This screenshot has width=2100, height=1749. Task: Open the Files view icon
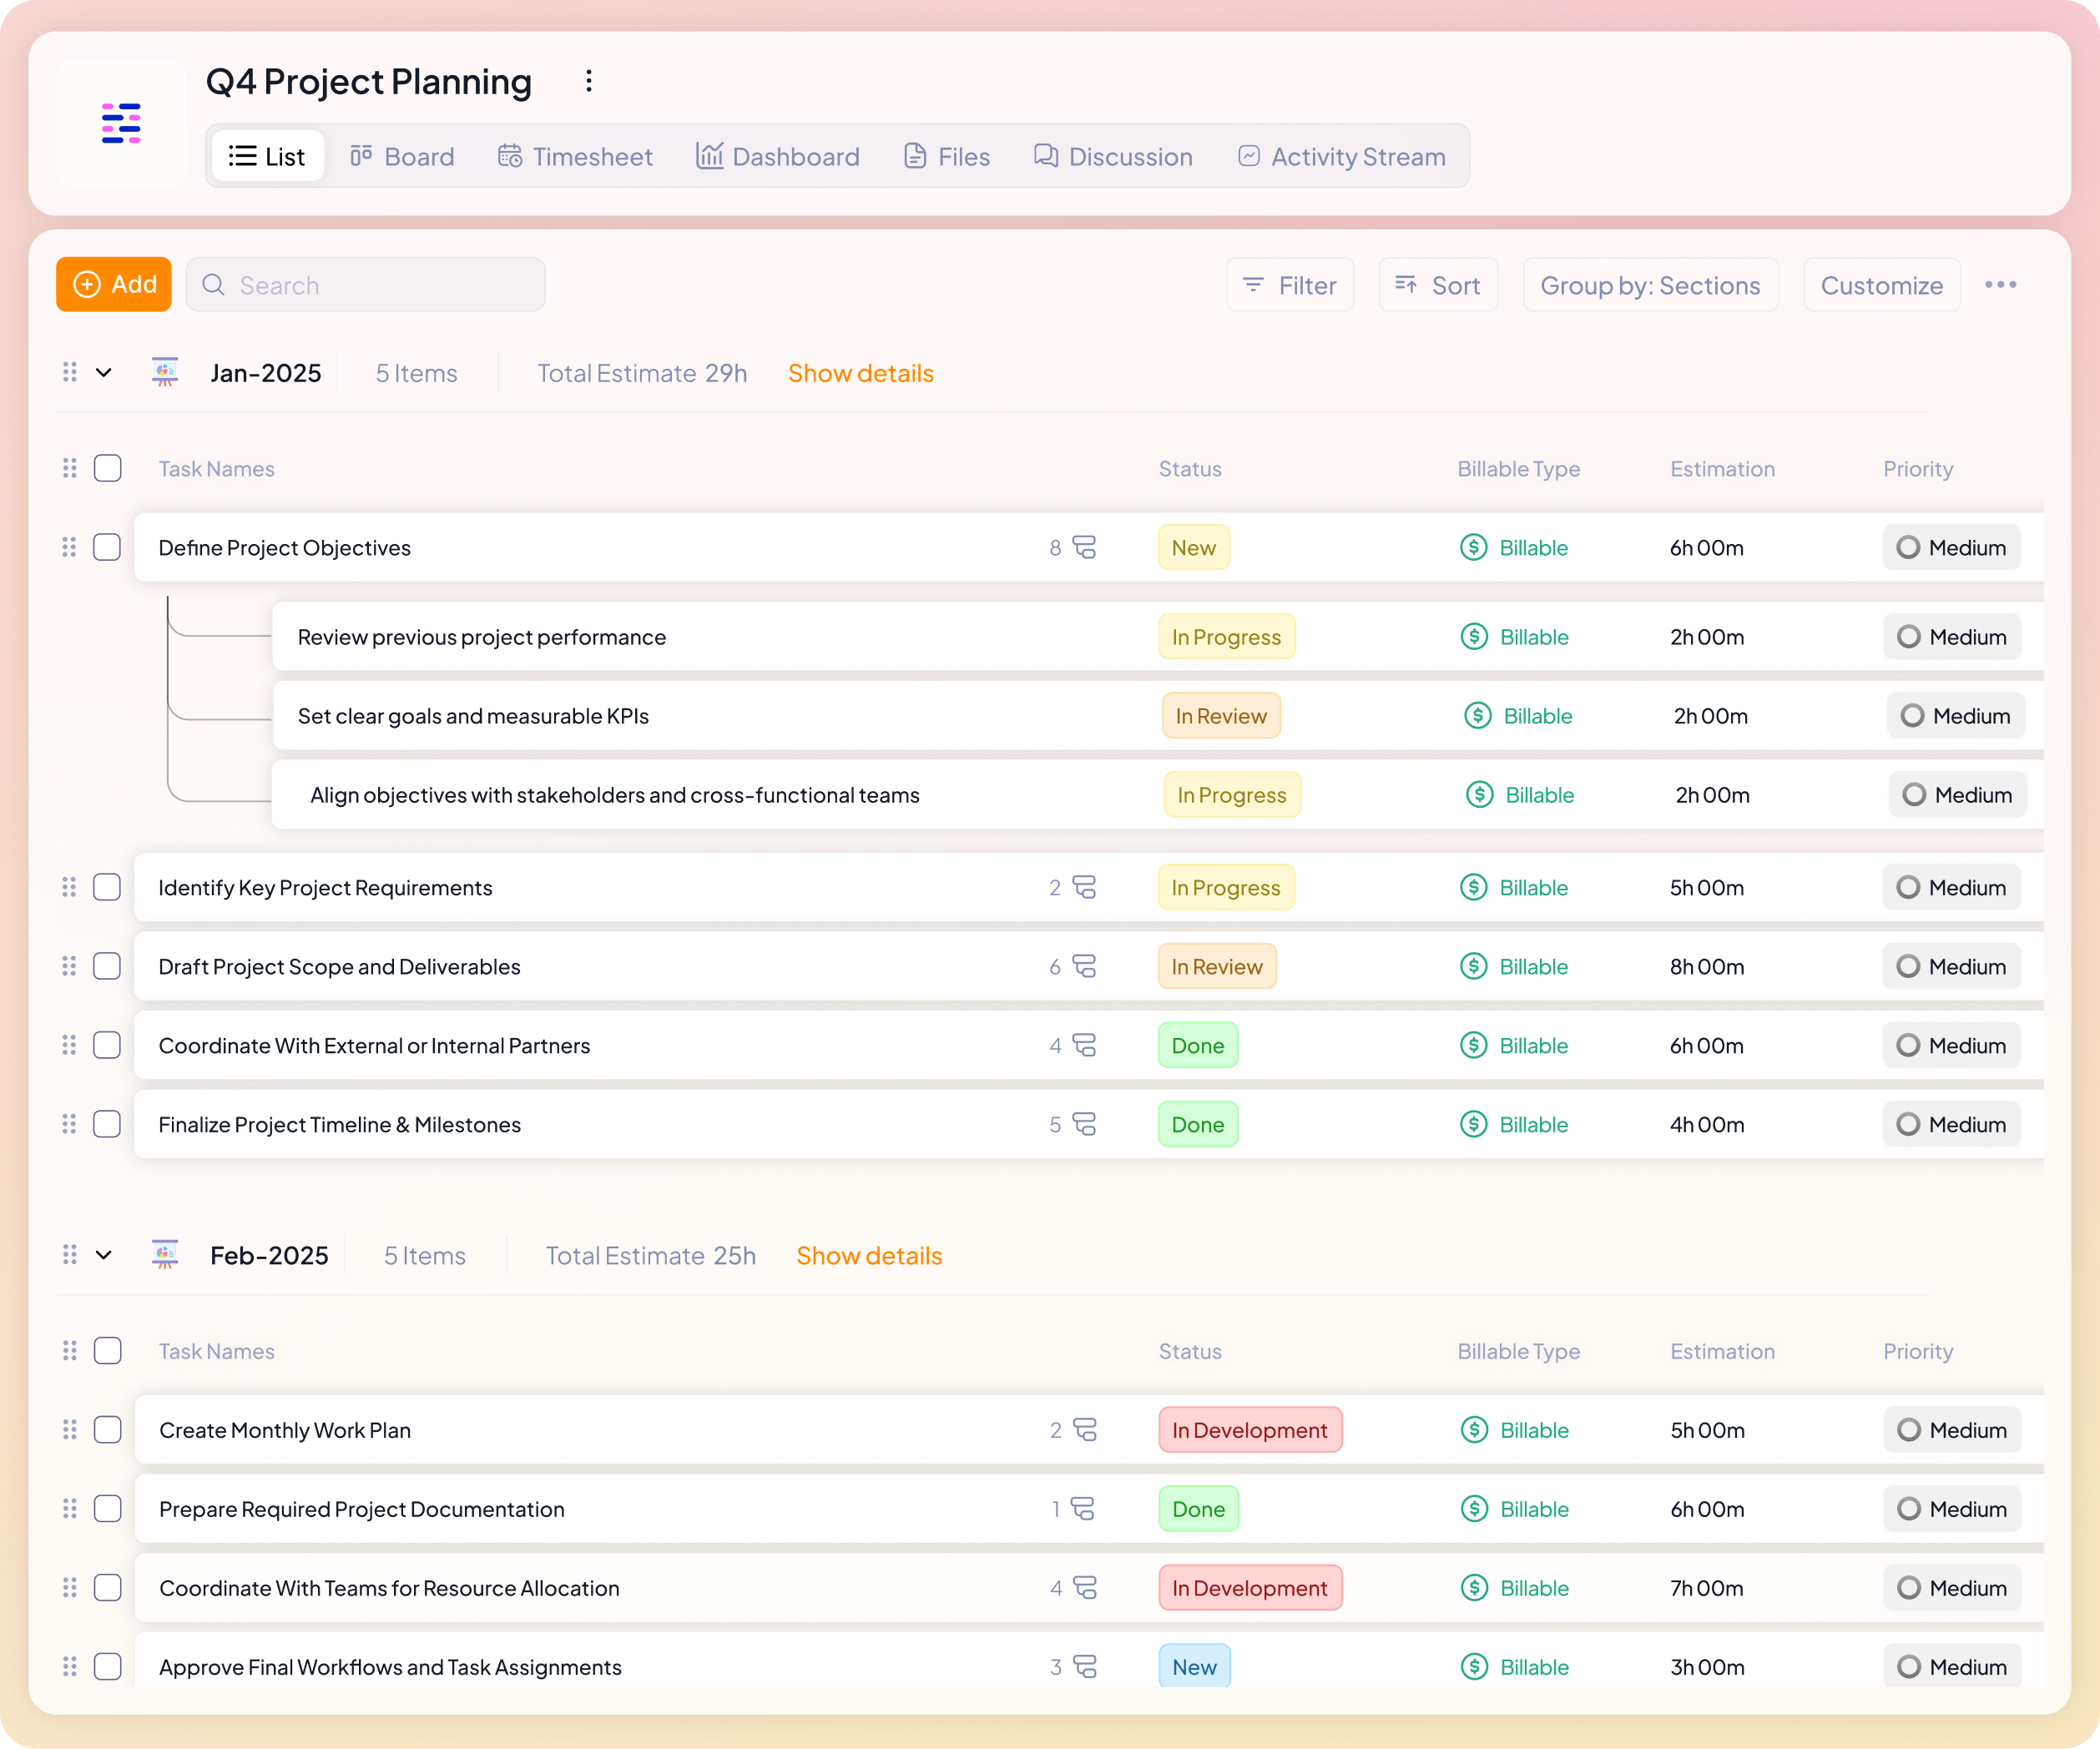click(x=915, y=156)
